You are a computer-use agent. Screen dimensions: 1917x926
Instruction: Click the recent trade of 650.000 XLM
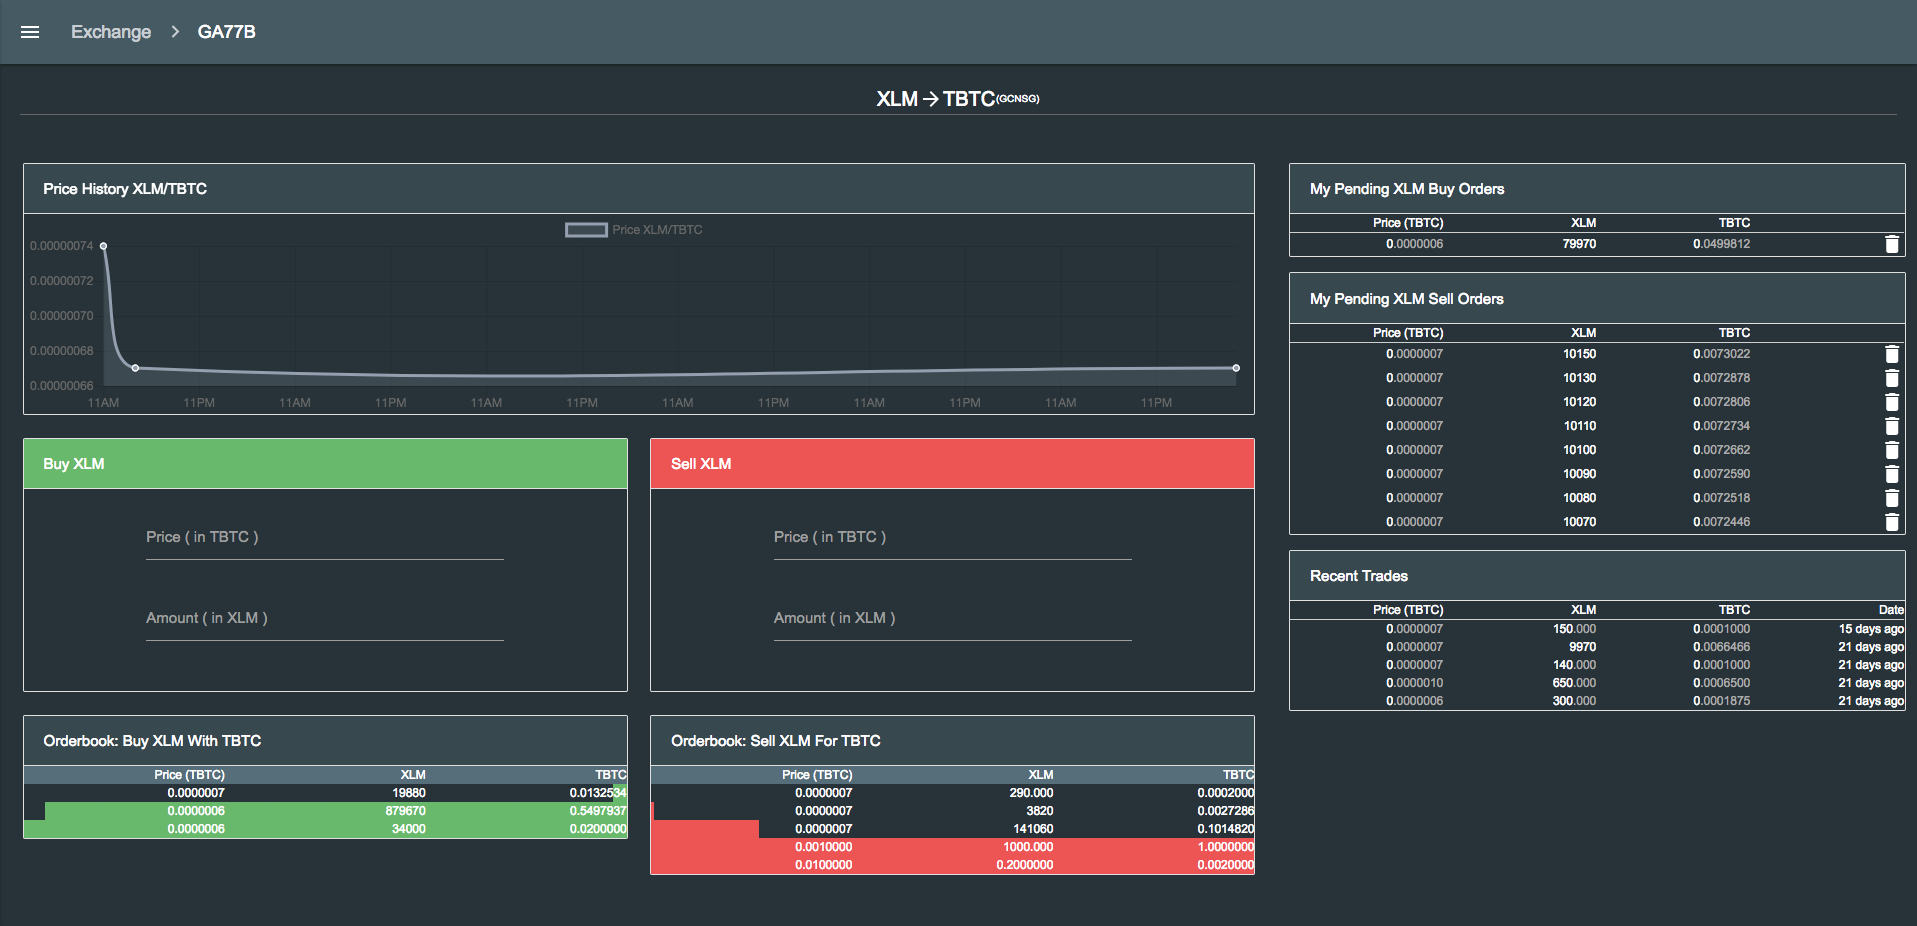[x=1597, y=683]
